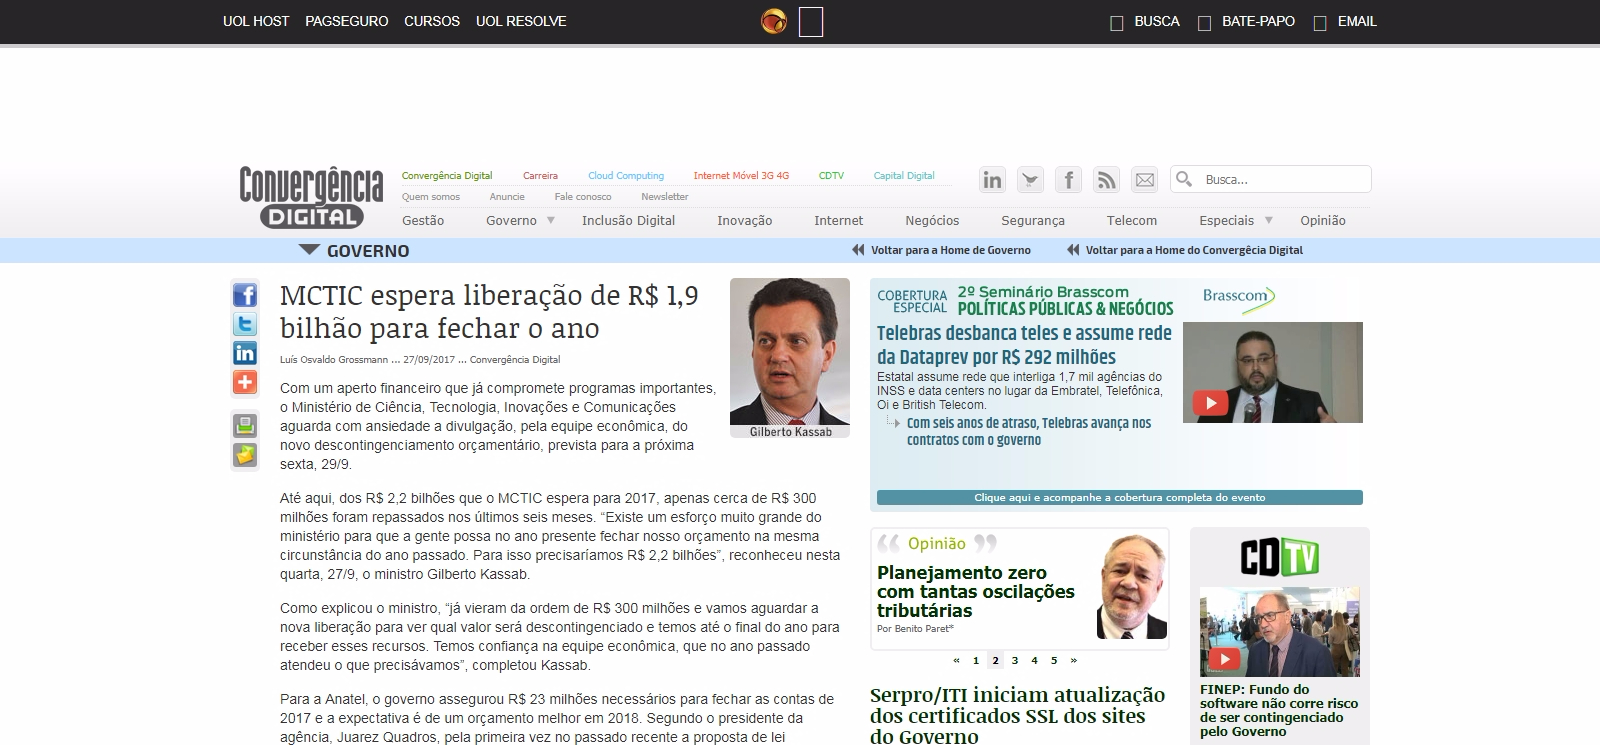The height and width of the screenshot is (745, 1600).
Task: Click 'Clique aqui e acompanhe a cobertura' button
Action: pyautogui.click(x=1120, y=497)
